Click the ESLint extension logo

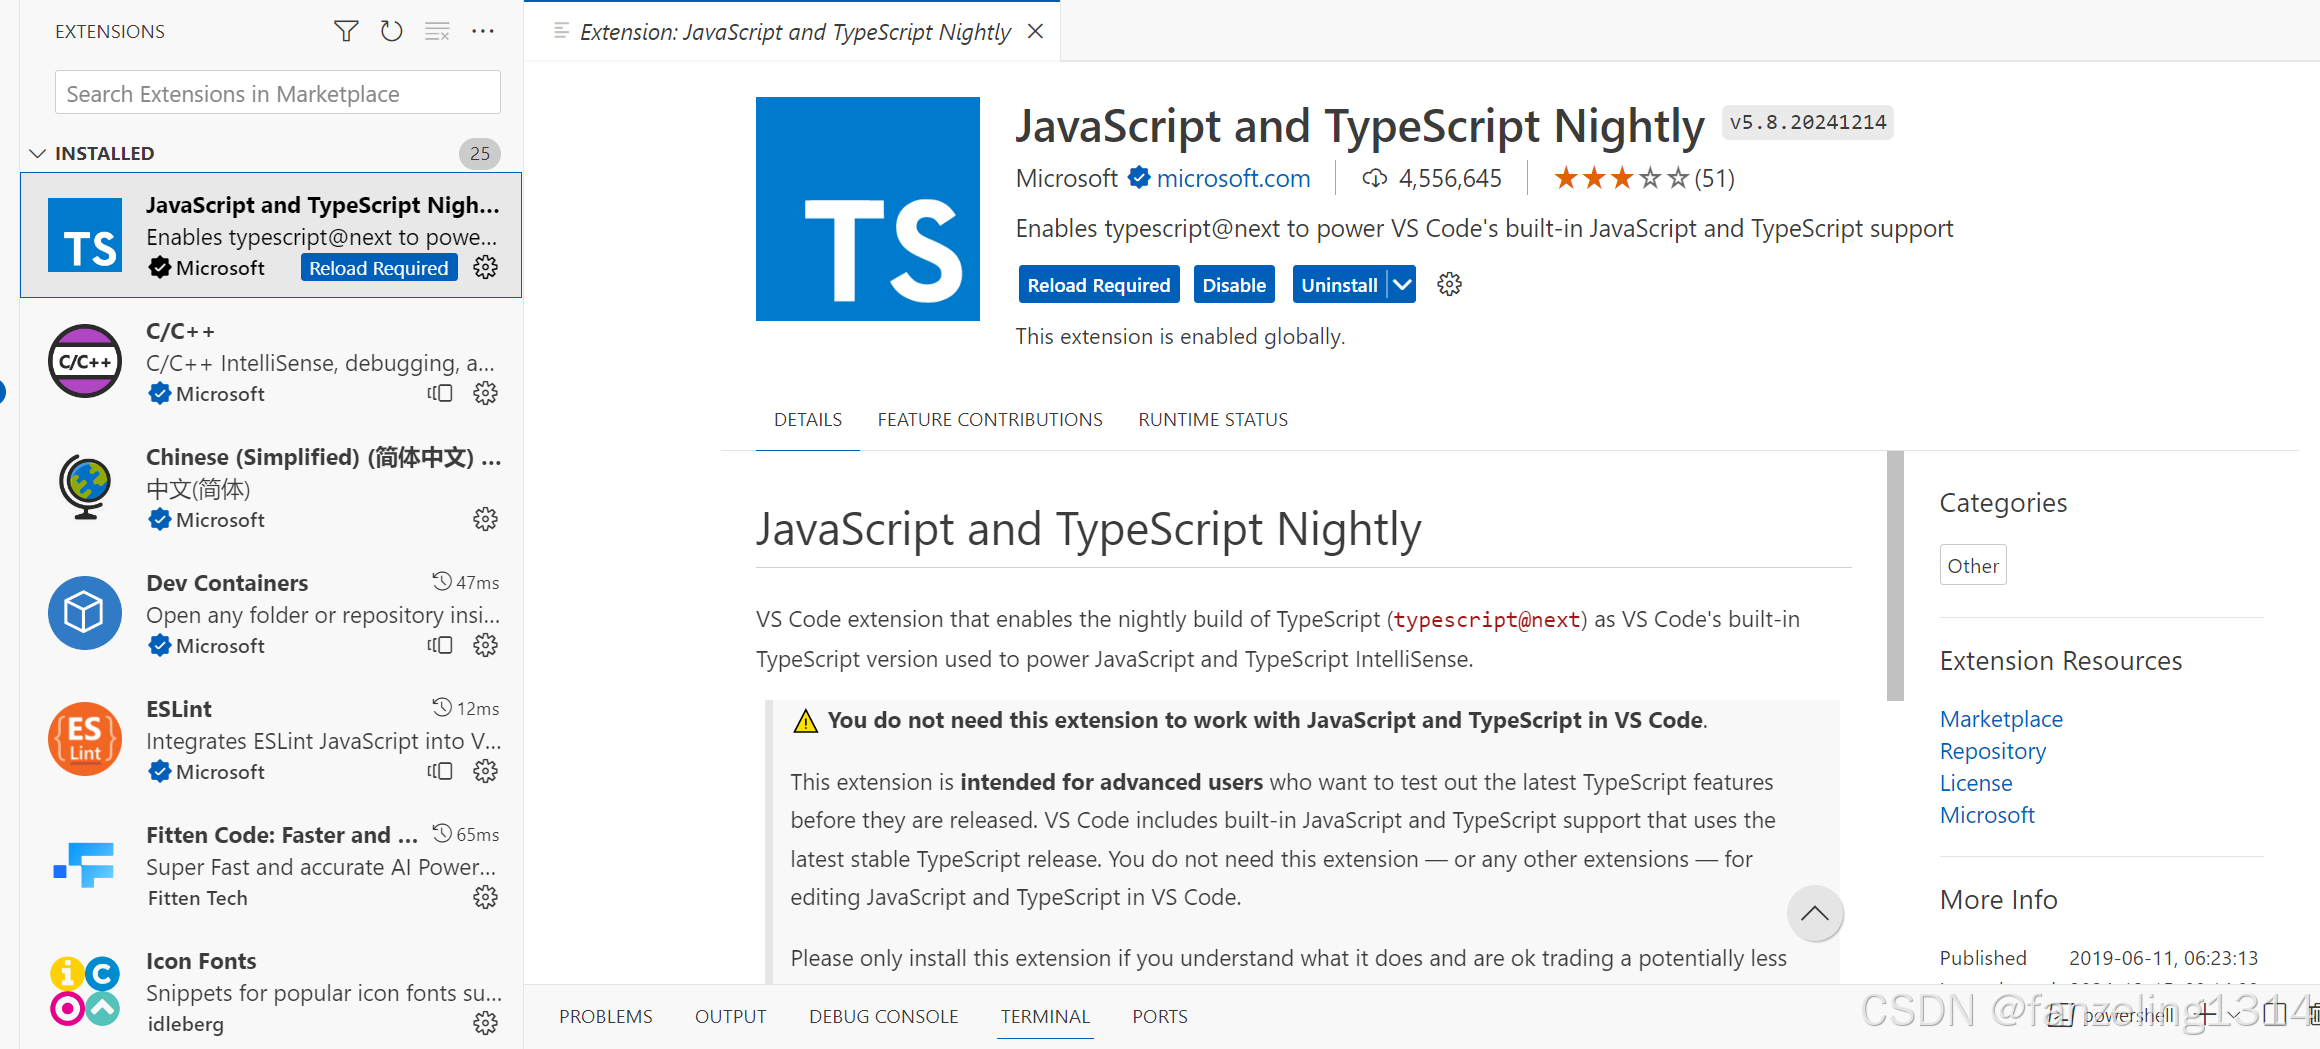pyautogui.click(x=85, y=739)
